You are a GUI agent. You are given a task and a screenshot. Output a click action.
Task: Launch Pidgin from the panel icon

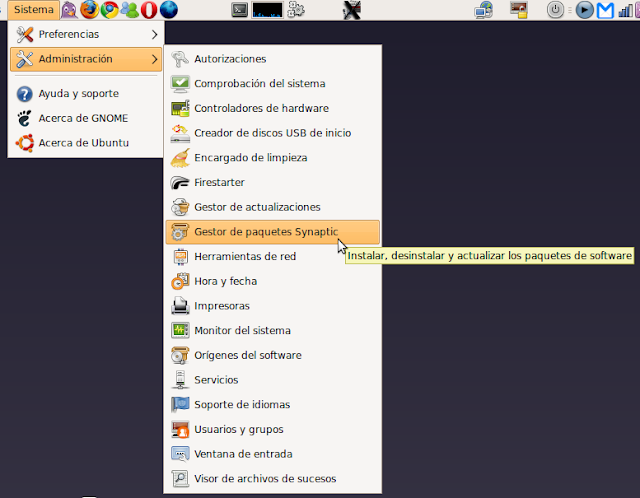point(69,10)
